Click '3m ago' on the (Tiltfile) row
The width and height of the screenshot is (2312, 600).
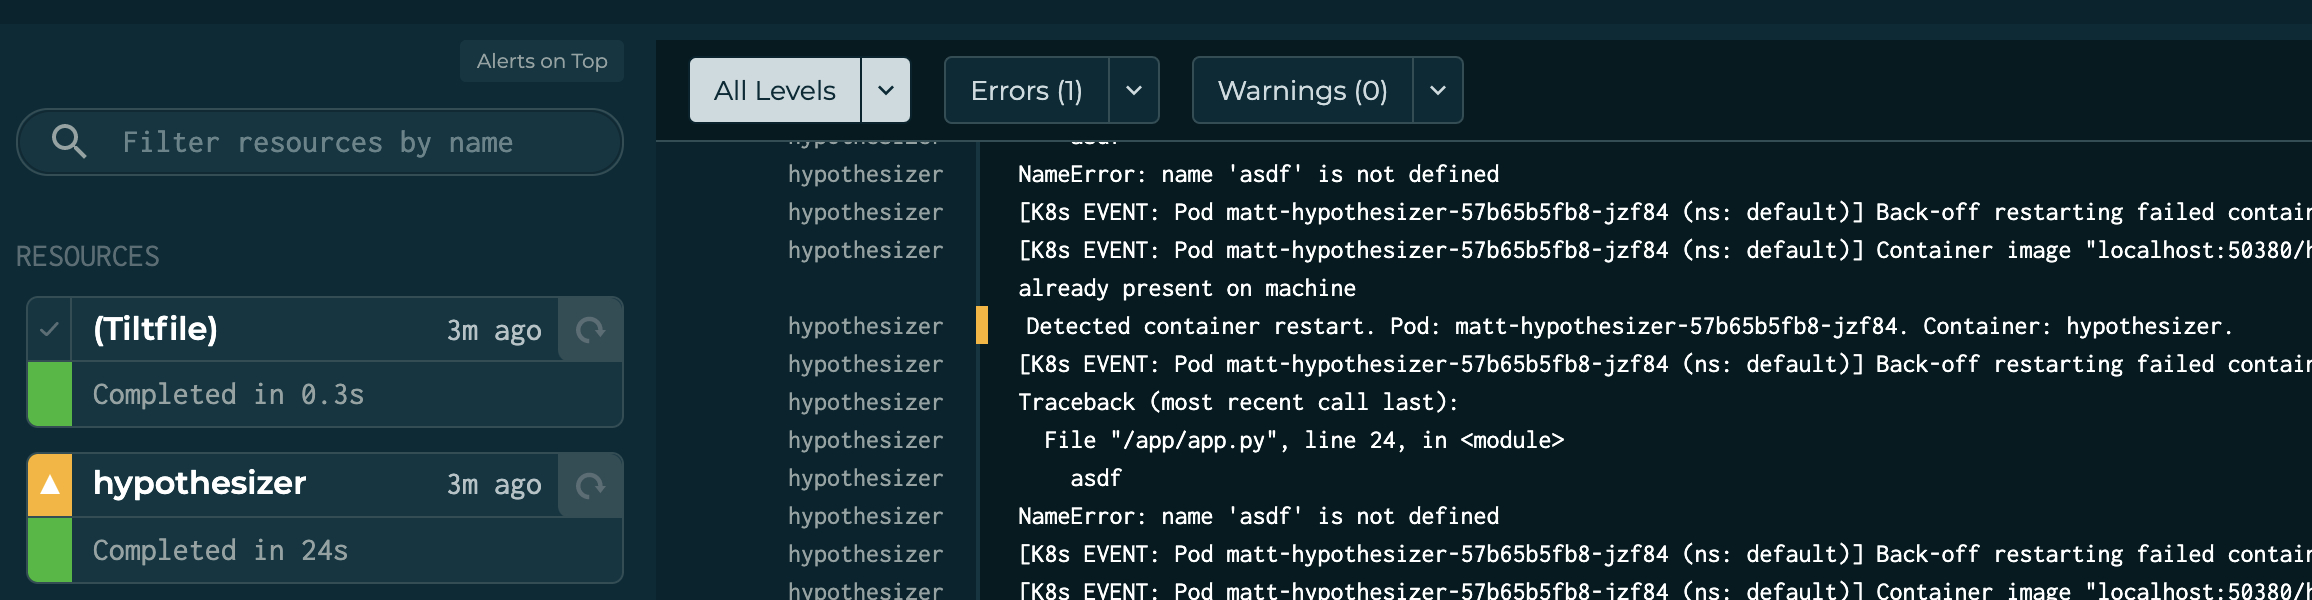pos(494,330)
